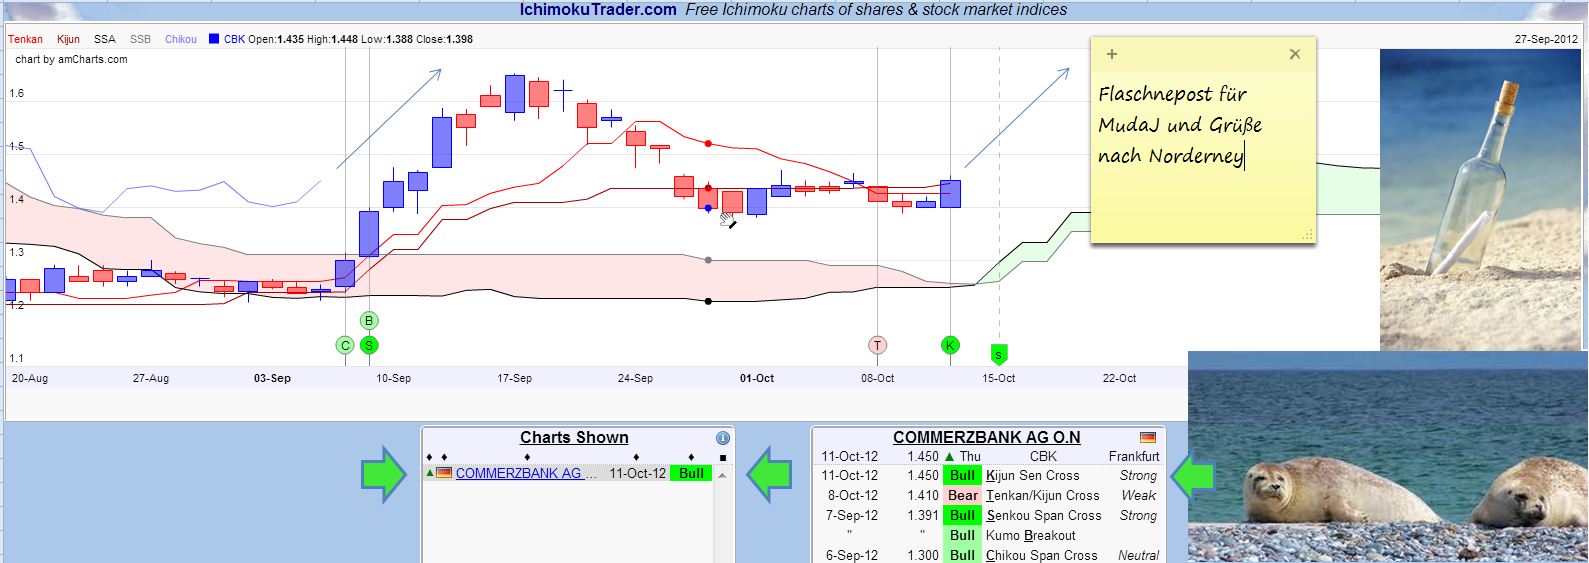The width and height of the screenshot is (1589, 563).
Task: Click the German flag beside COMMERZBANK AG link
Action: point(444,473)
